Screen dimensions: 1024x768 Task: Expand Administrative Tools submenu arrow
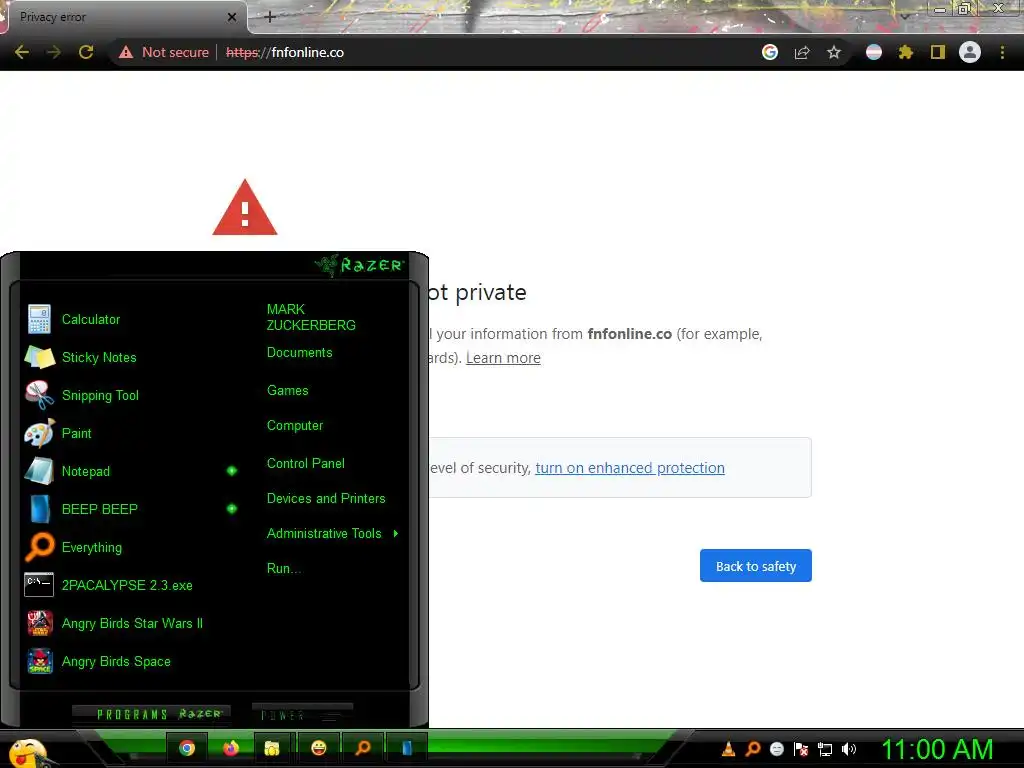coord(396,534)
